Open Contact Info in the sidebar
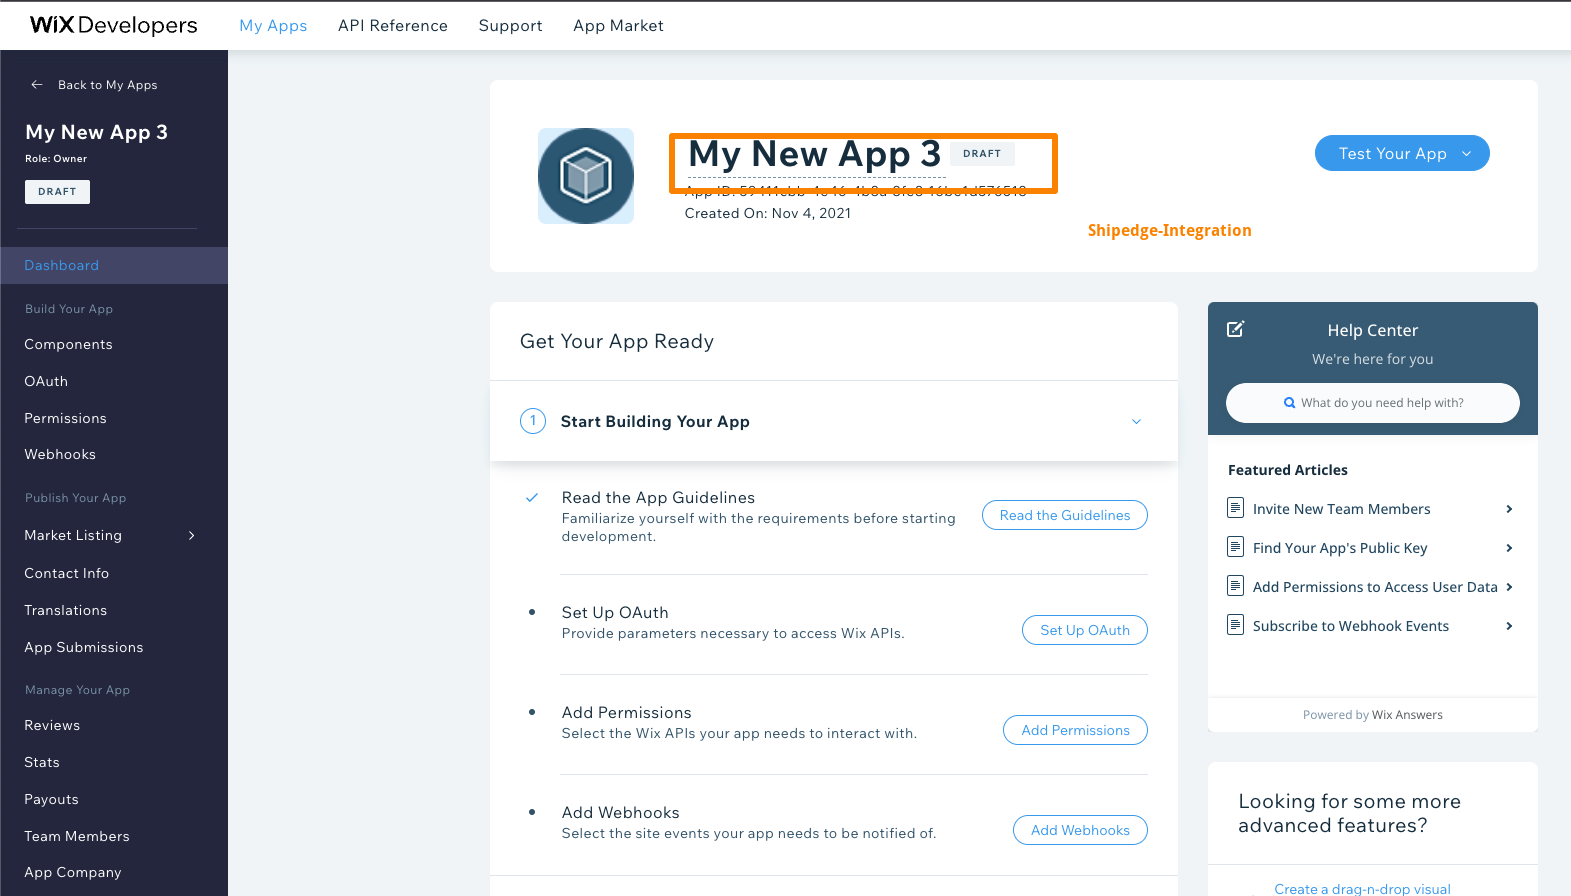The height and width of the screenshot is (896, 1571). point(67,573)
